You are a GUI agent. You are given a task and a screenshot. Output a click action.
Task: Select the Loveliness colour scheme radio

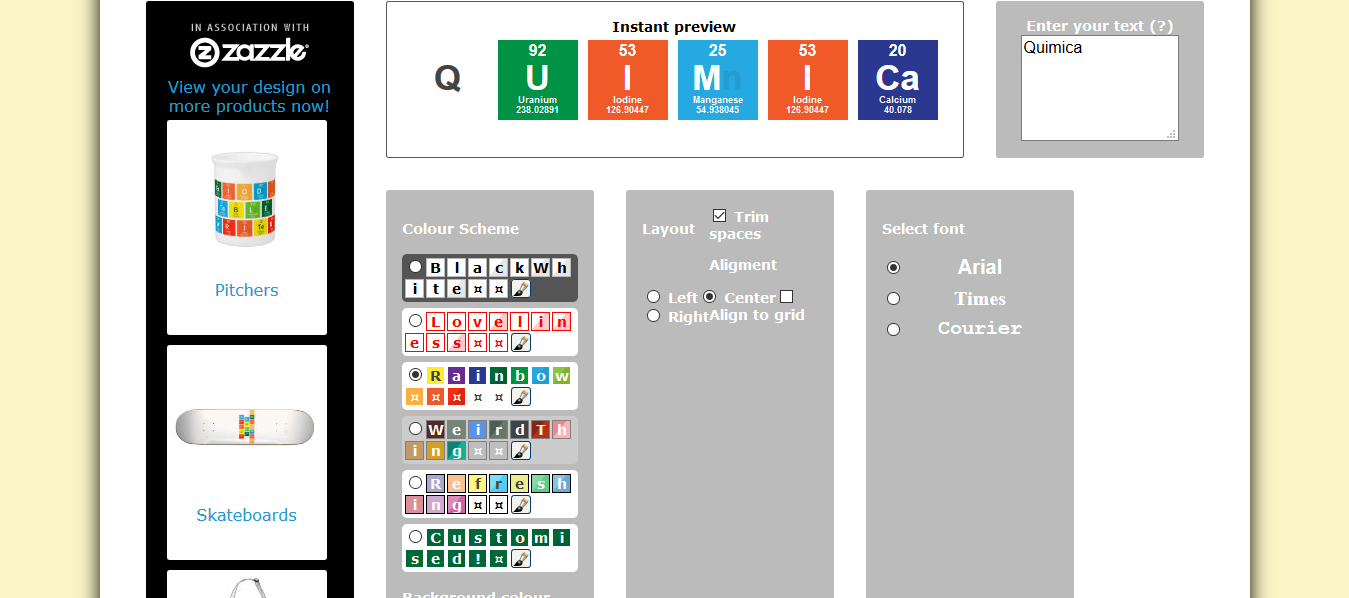point(415,321)
